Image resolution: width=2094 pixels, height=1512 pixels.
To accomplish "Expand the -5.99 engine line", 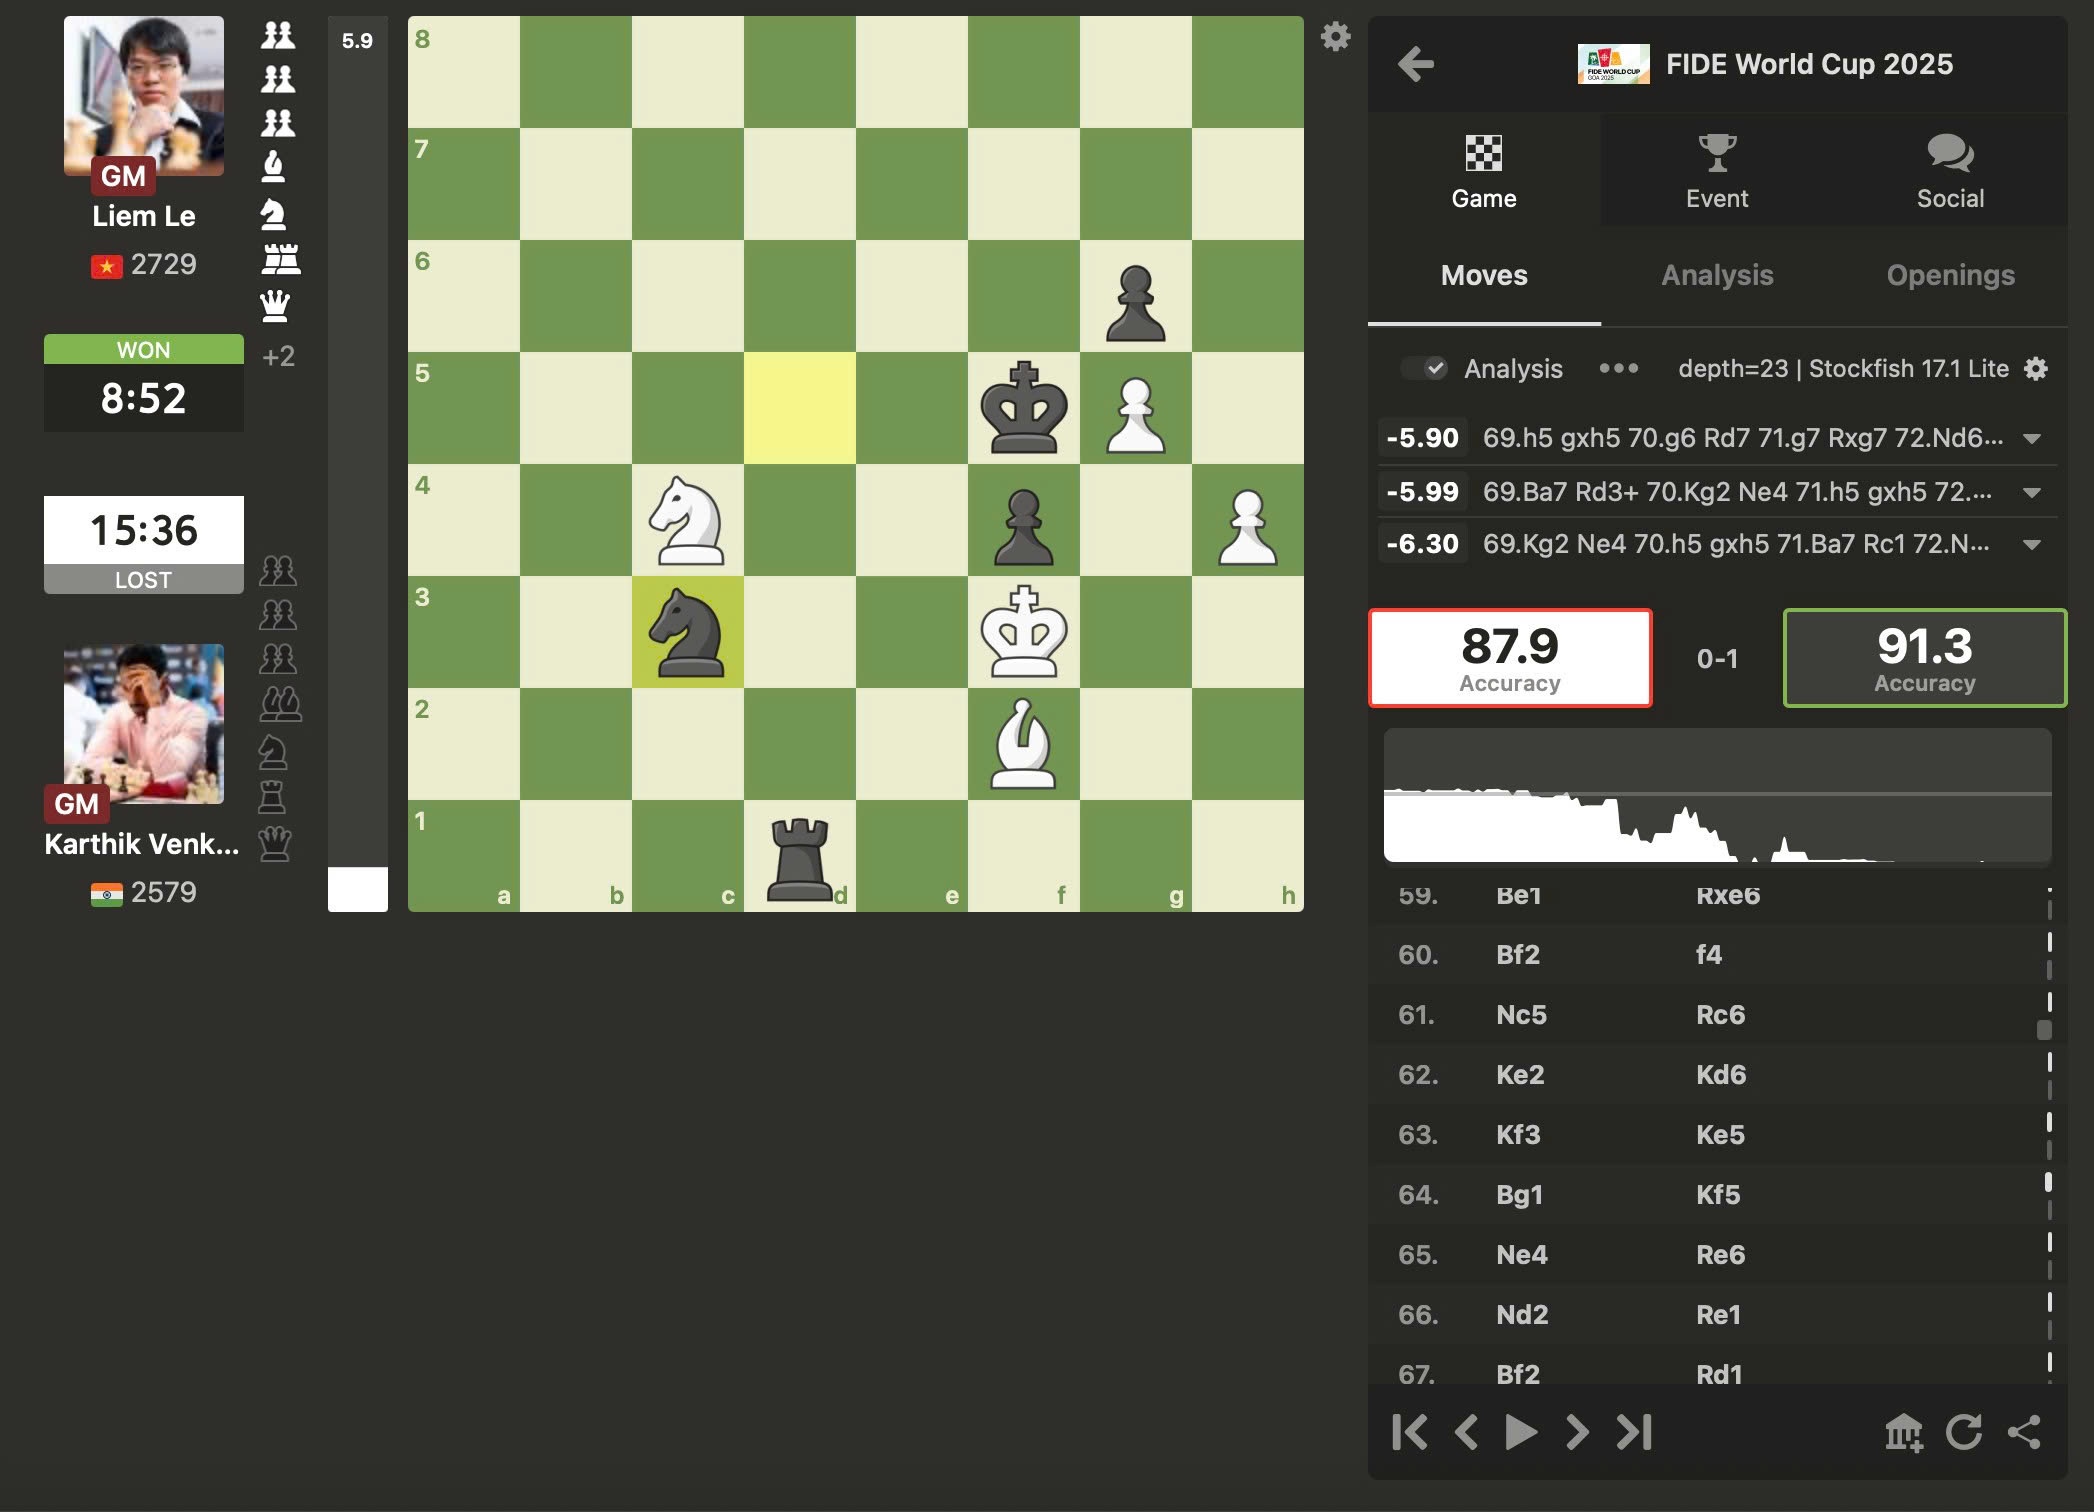I will (x=2031, y=492).
